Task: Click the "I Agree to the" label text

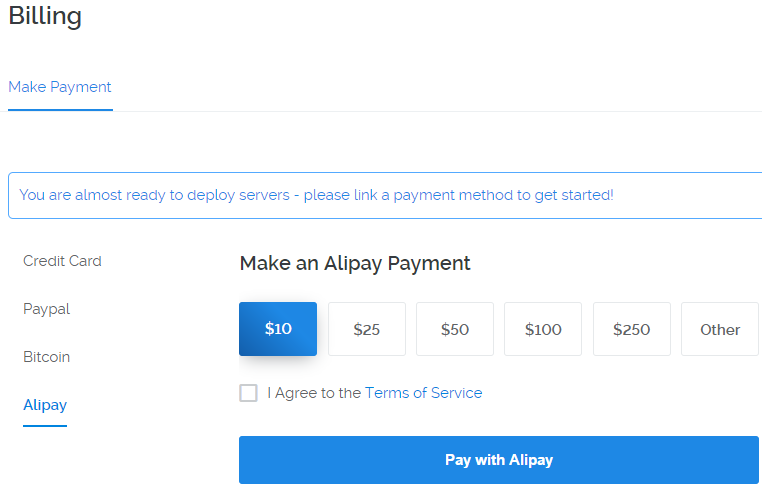Action: 314,393
